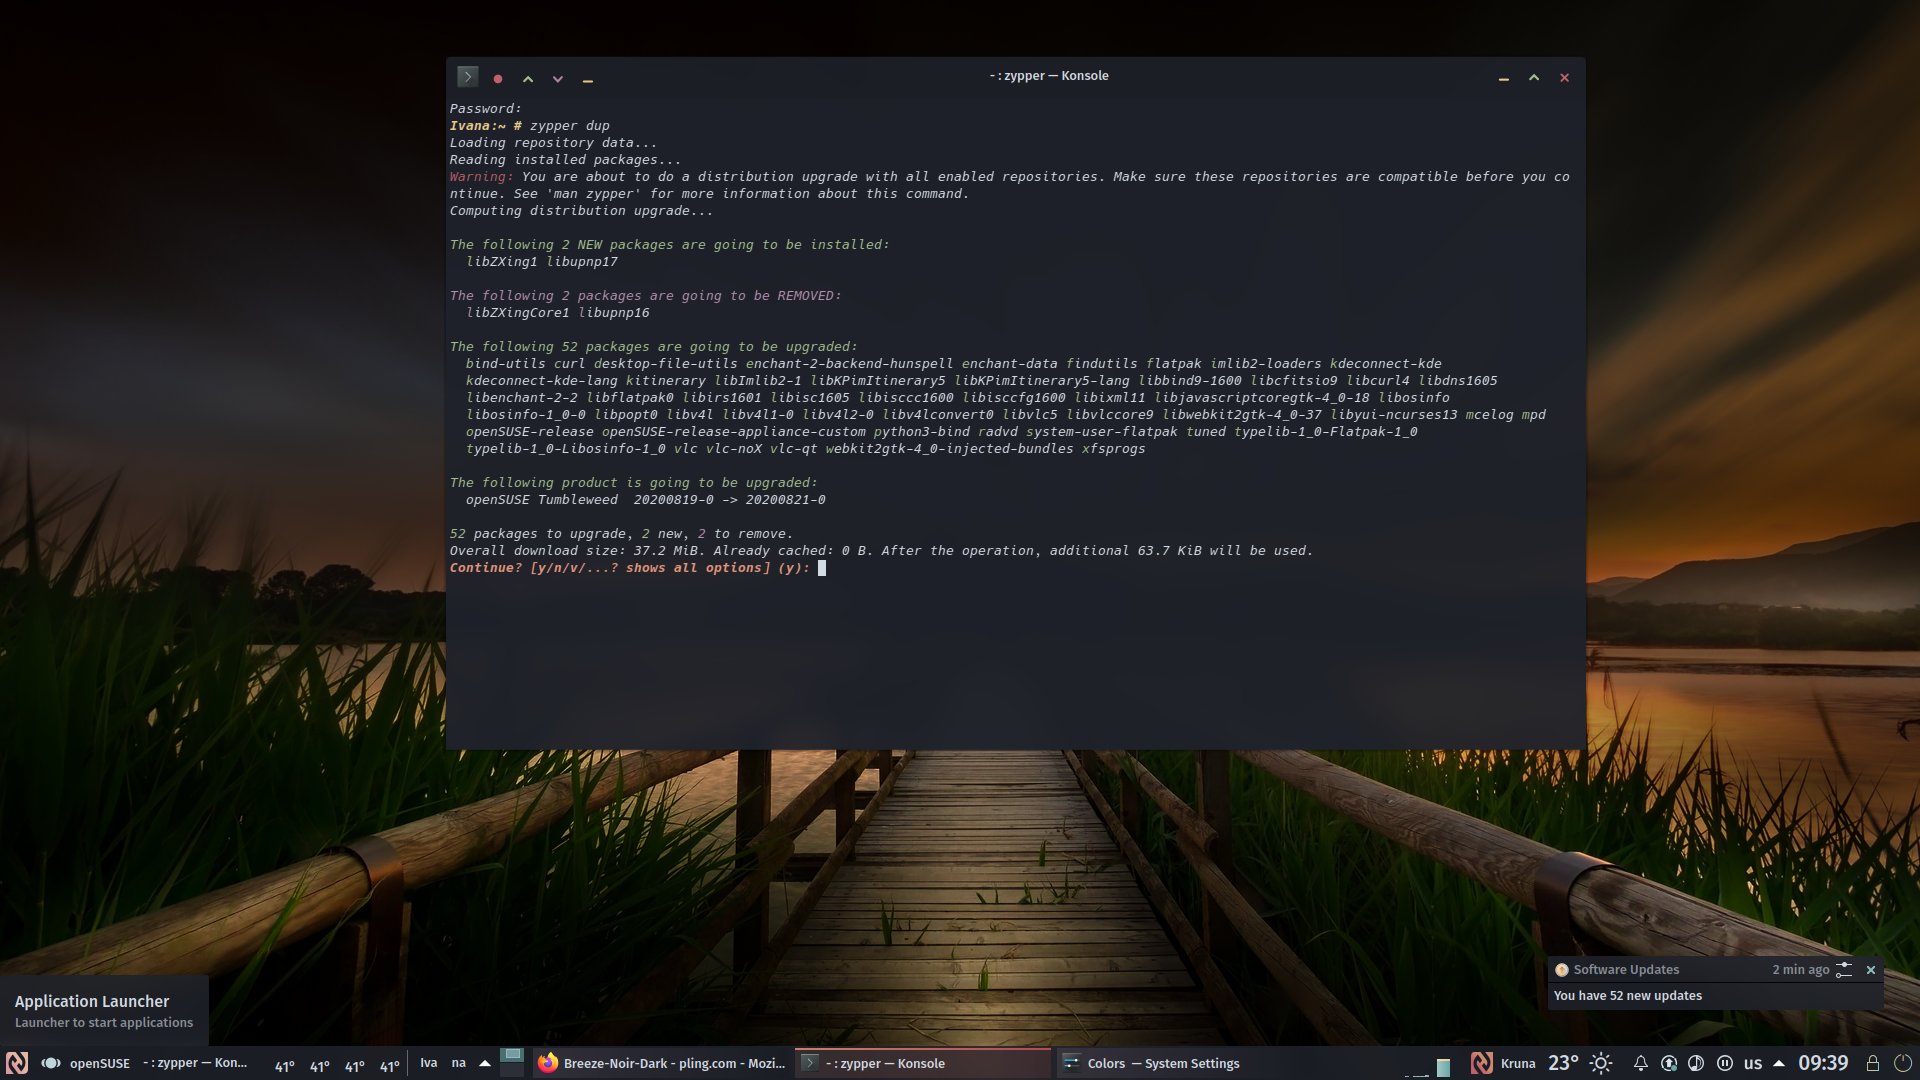This screenshot has width=1920, height=1080.
Task: Open the night color tray icon
Action: (1696, 1063)
